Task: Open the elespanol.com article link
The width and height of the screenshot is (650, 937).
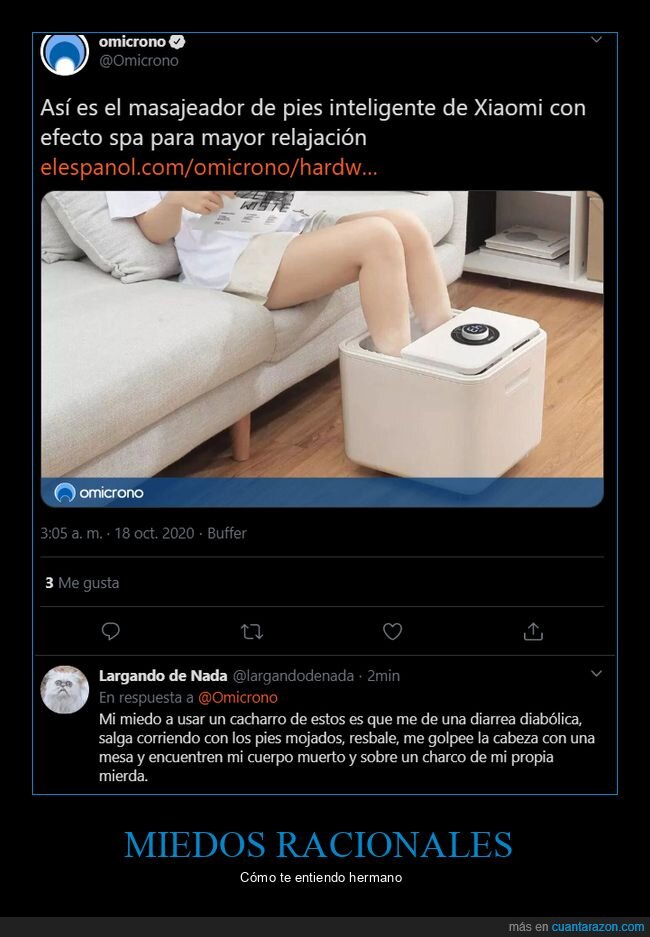Action: [209, 167]
